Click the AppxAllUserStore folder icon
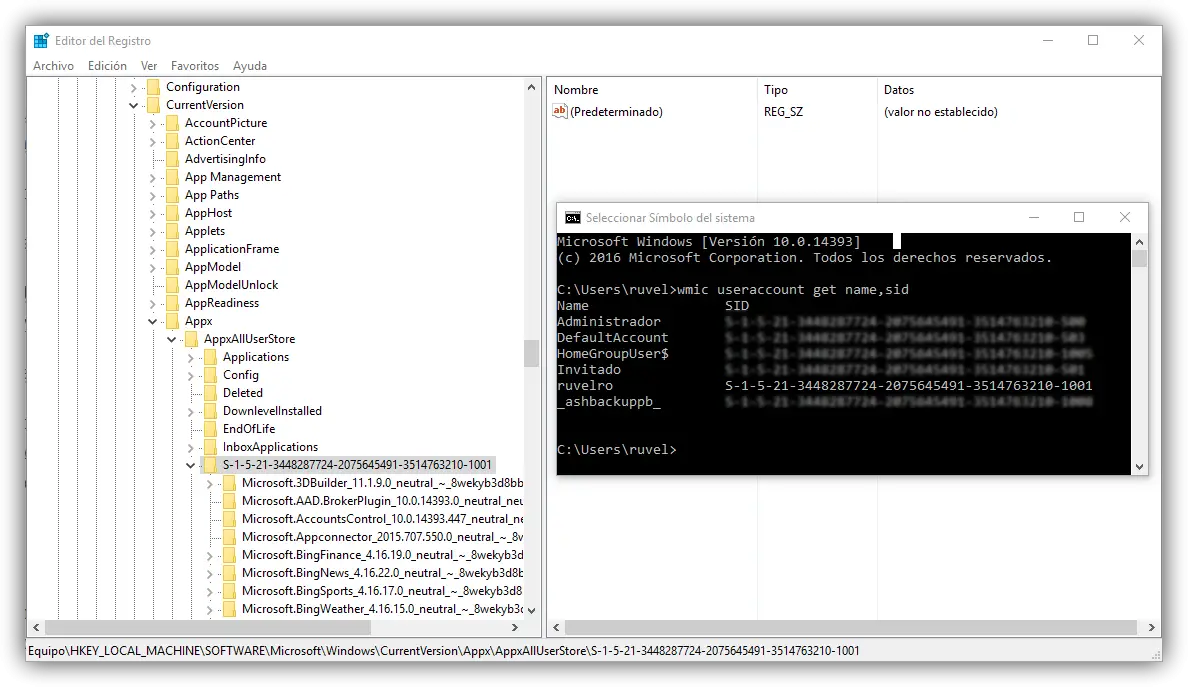 point(191,339)
